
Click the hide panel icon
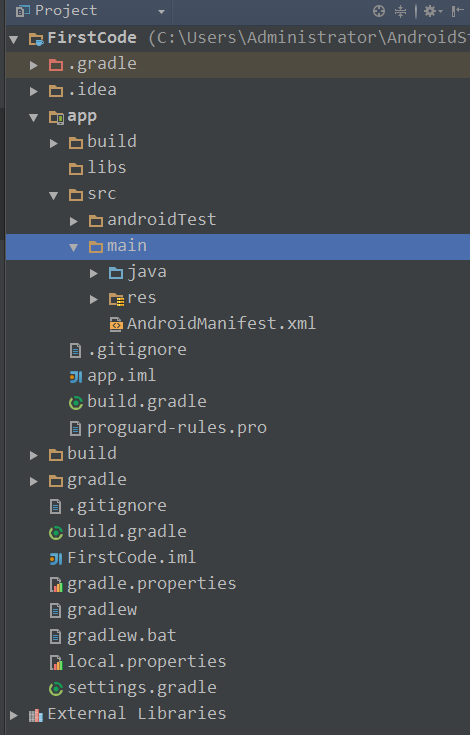coord(457,11)
